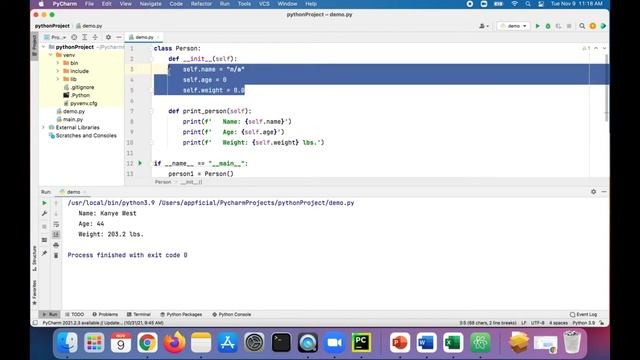Go to previous highlighted error arrow
640x360 pixels.
[x=596, y=48]
